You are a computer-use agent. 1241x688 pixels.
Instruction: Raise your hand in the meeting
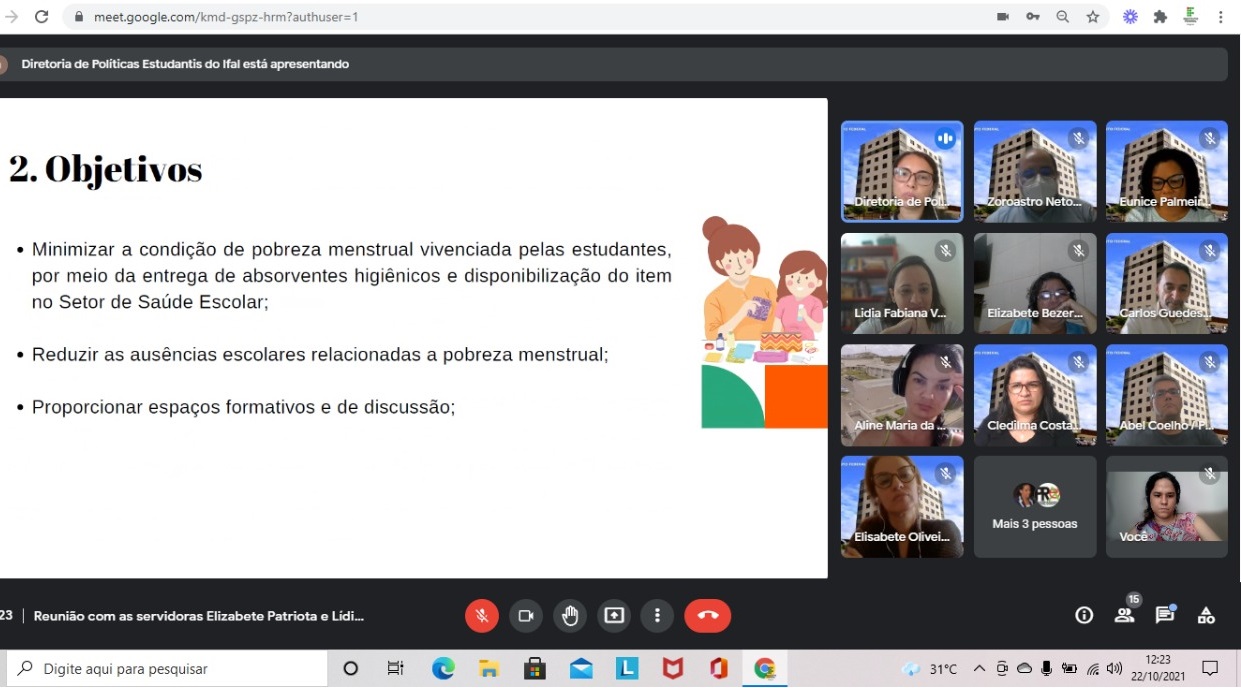[570, 616]
